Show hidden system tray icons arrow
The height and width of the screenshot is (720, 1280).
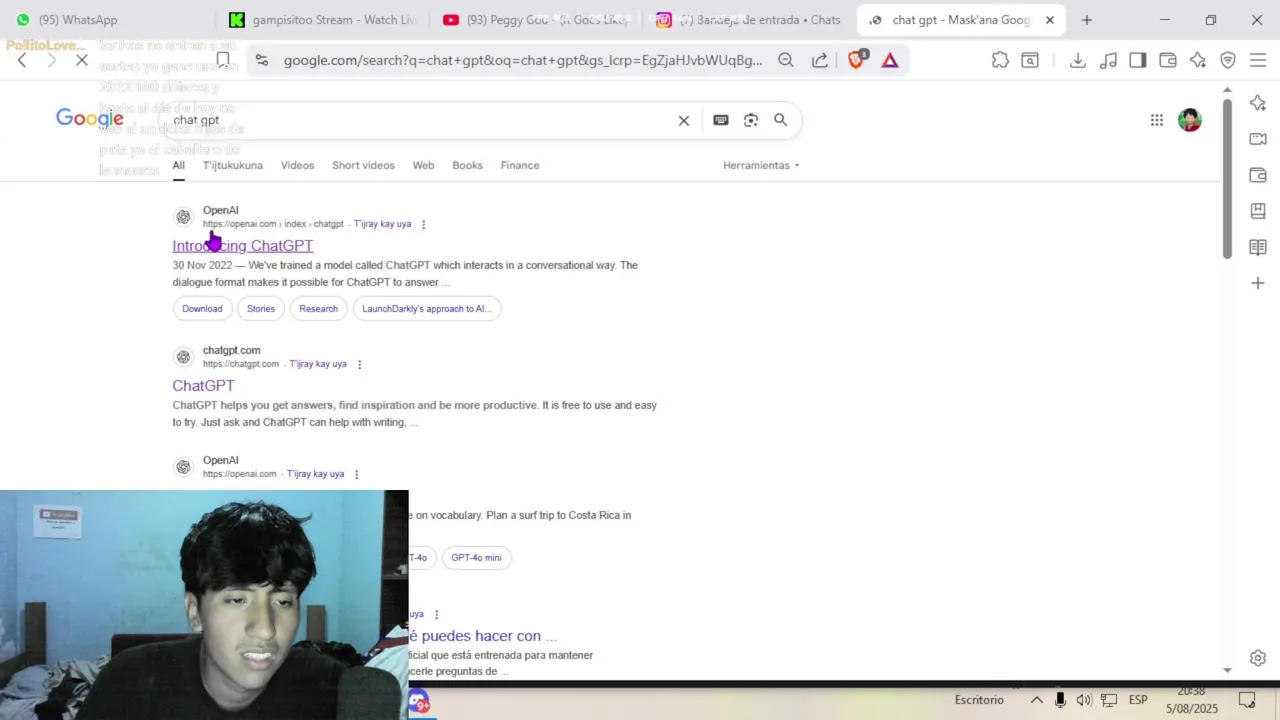1037,700
